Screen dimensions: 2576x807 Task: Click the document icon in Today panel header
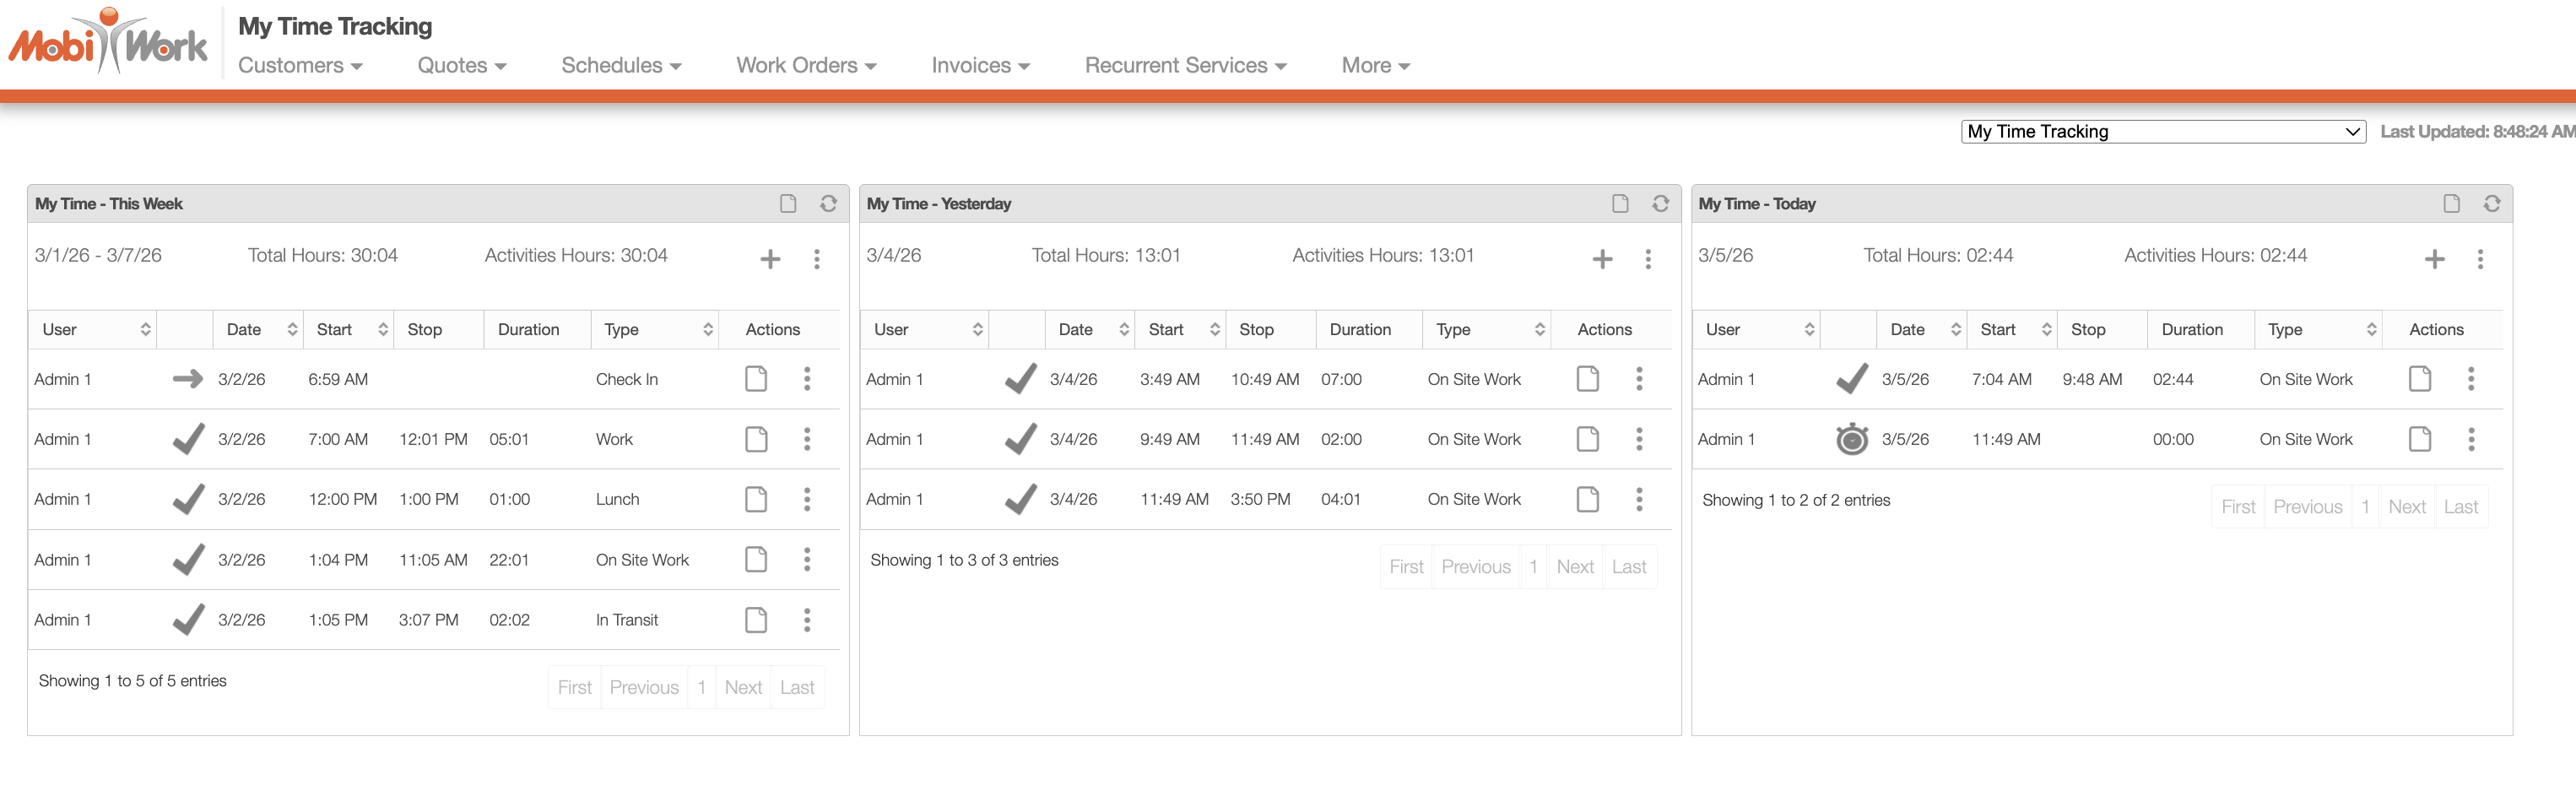[x=2451, y=204]
